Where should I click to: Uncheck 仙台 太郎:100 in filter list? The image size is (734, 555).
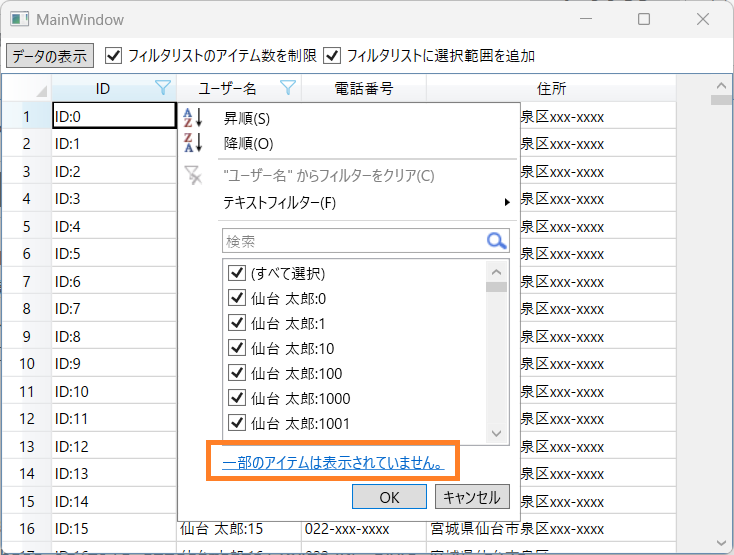click(x=236, y=373)
